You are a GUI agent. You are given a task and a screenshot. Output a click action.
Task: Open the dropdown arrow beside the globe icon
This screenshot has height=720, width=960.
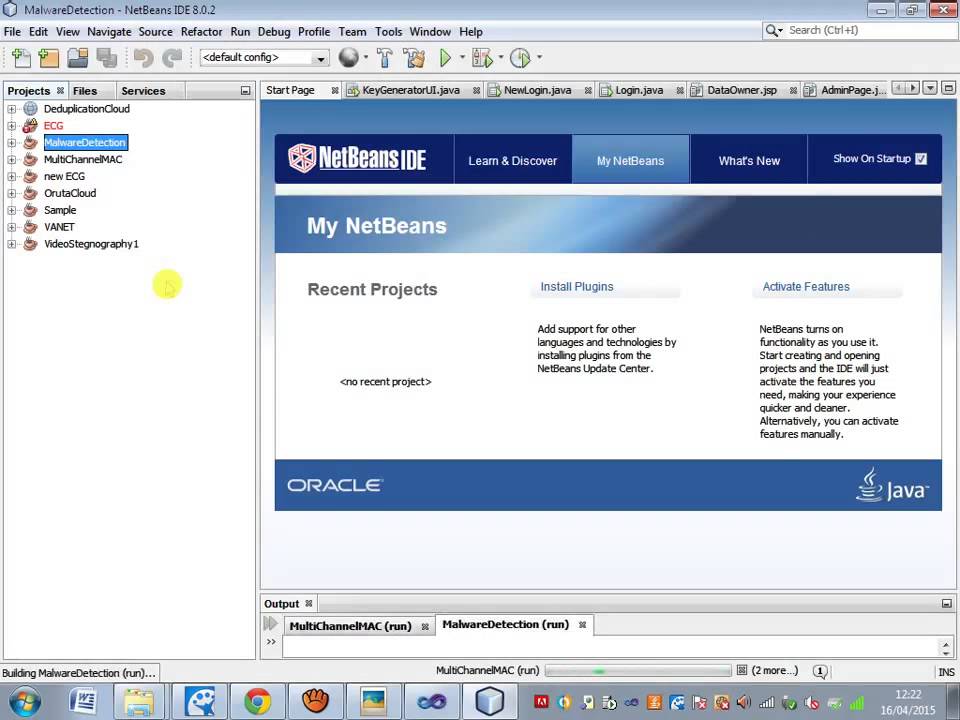click(x=366, y=58)
